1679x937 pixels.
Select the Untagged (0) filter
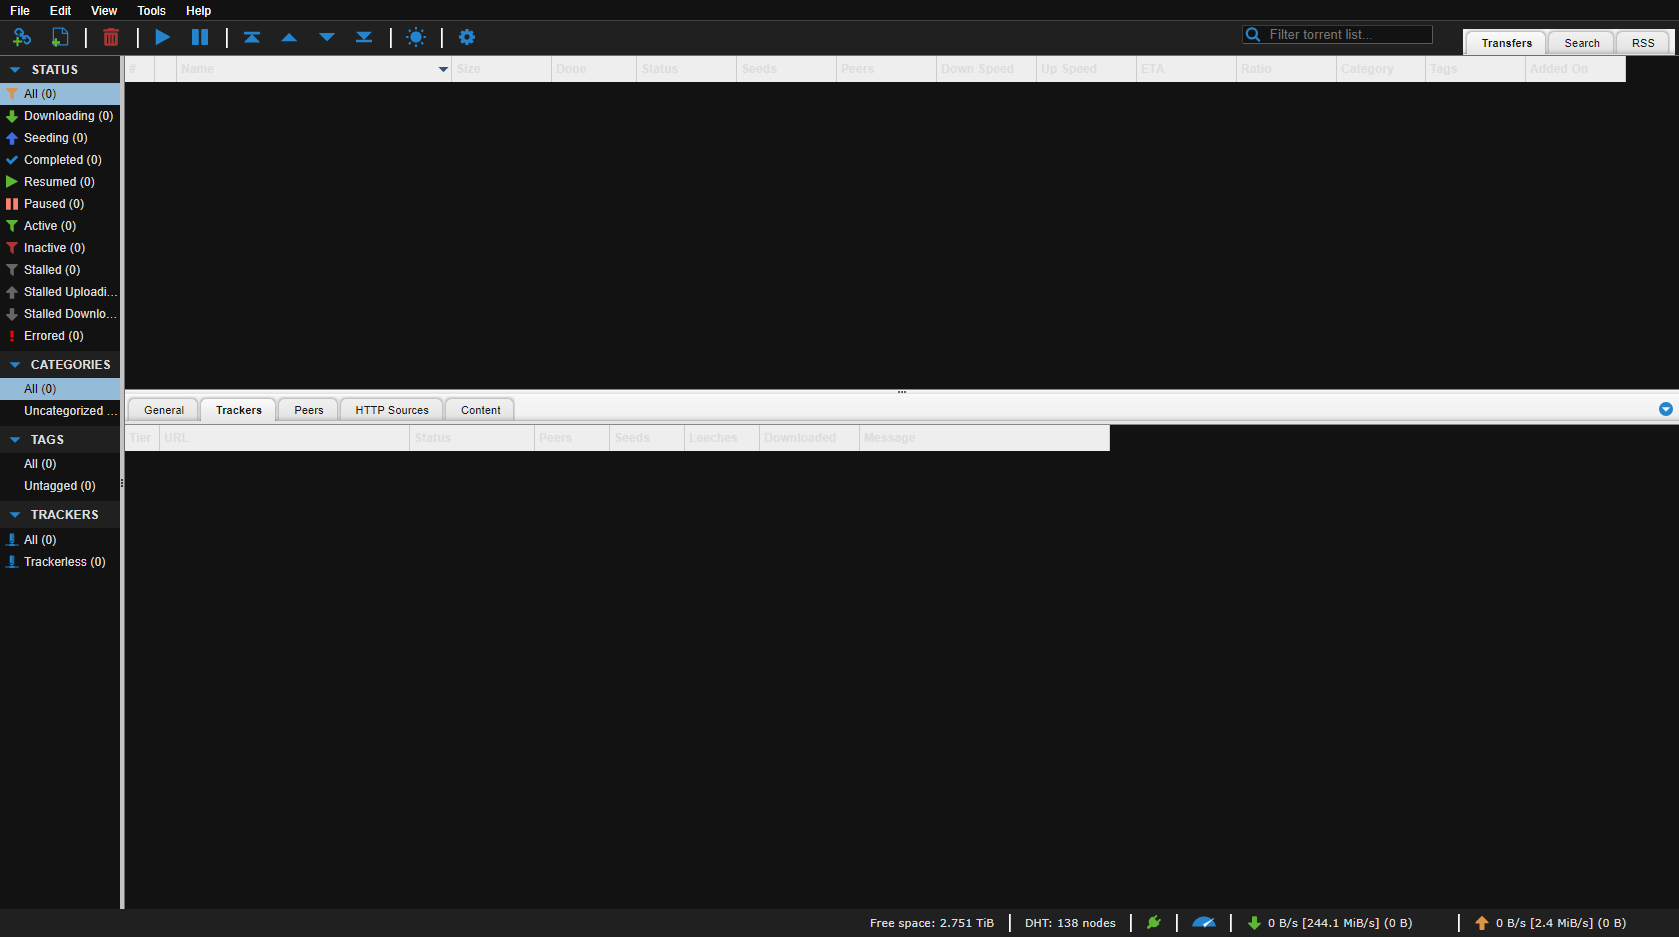[60, 486]
